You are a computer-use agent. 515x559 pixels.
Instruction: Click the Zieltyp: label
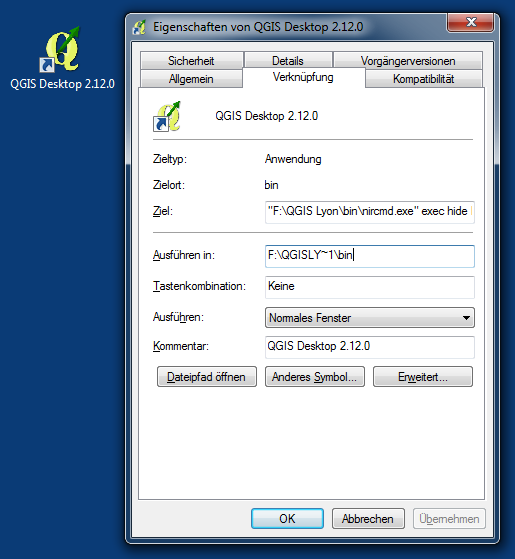tap(170, 159)
